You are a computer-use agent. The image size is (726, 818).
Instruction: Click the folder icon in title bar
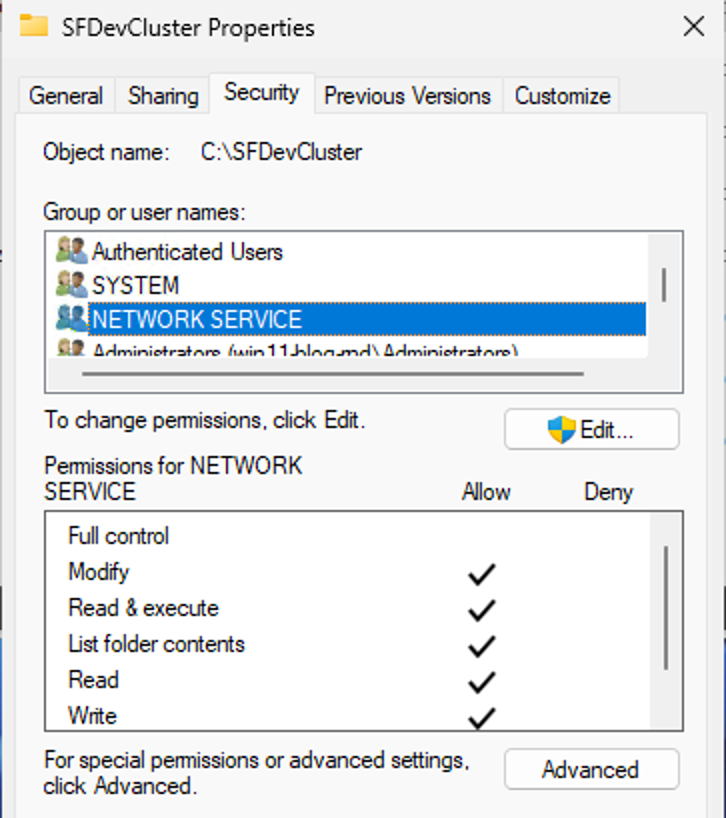34,26
